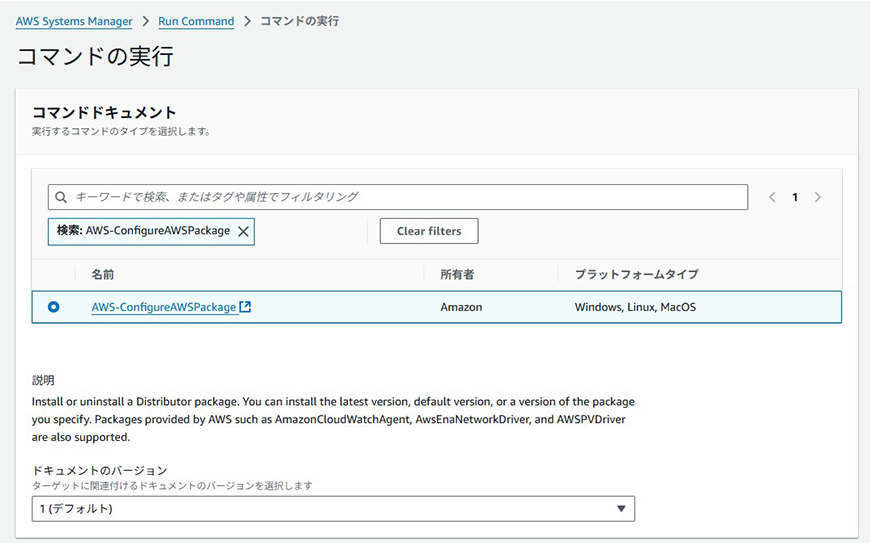
Task: Click the 名前 column header
Action: click(103, 274)
